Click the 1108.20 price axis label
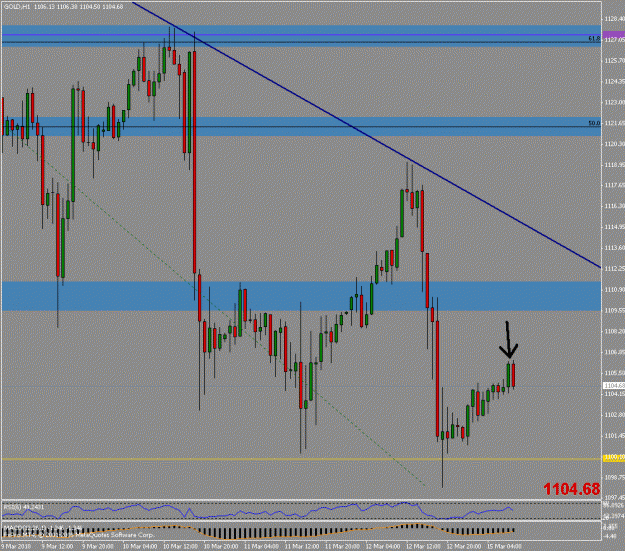The image size is (625, 551). click(614, 331)
